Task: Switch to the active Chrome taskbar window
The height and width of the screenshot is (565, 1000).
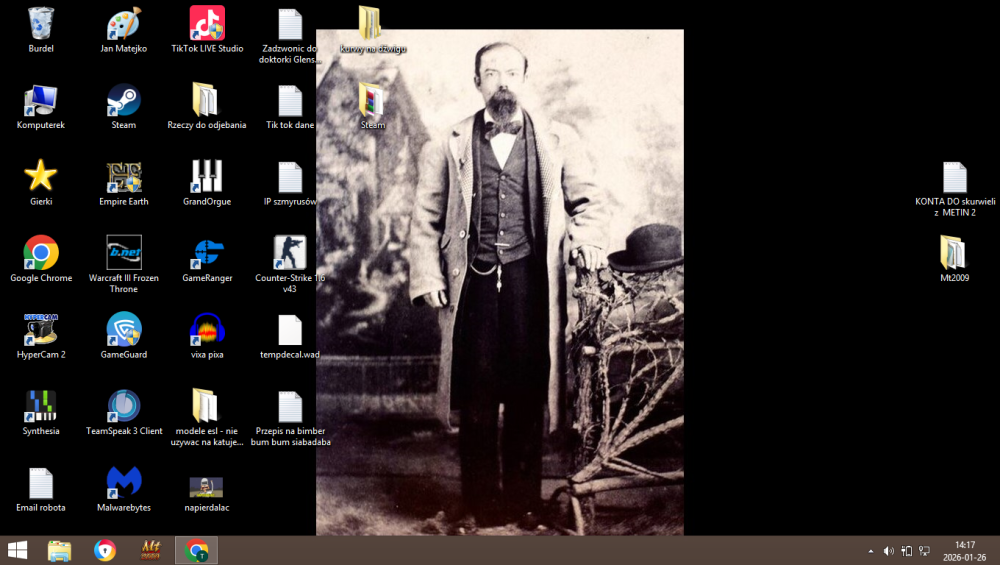Action: [196, 550]
